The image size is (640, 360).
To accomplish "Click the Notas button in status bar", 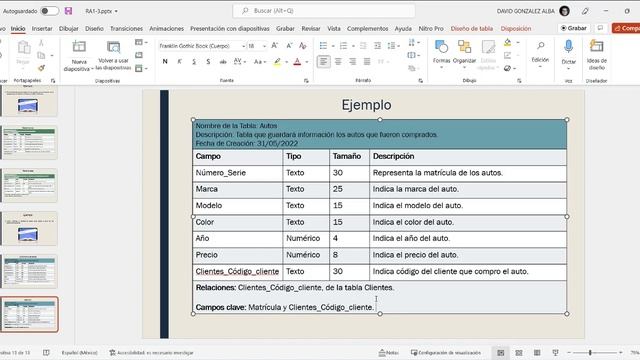I will [389, 353].
